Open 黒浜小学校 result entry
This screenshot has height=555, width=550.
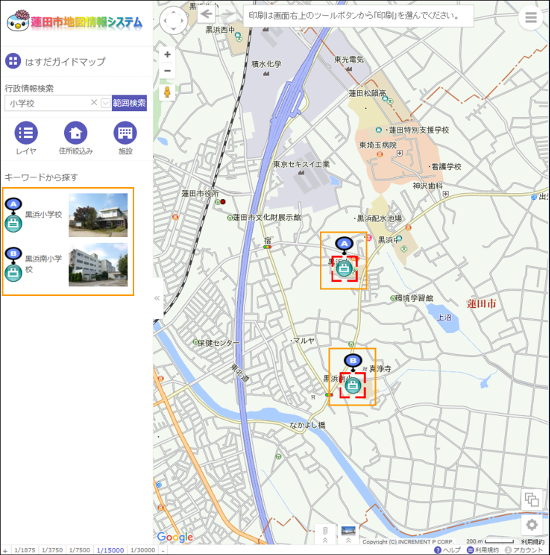click(x=43, y=214)
